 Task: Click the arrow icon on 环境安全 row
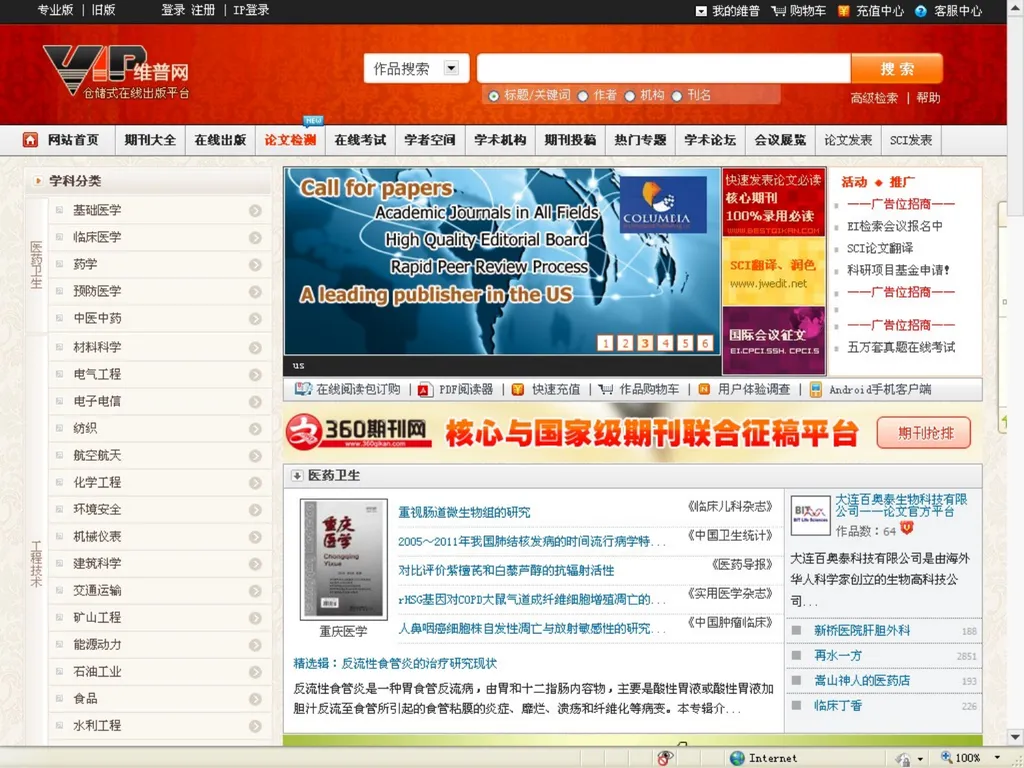point(255,509)
